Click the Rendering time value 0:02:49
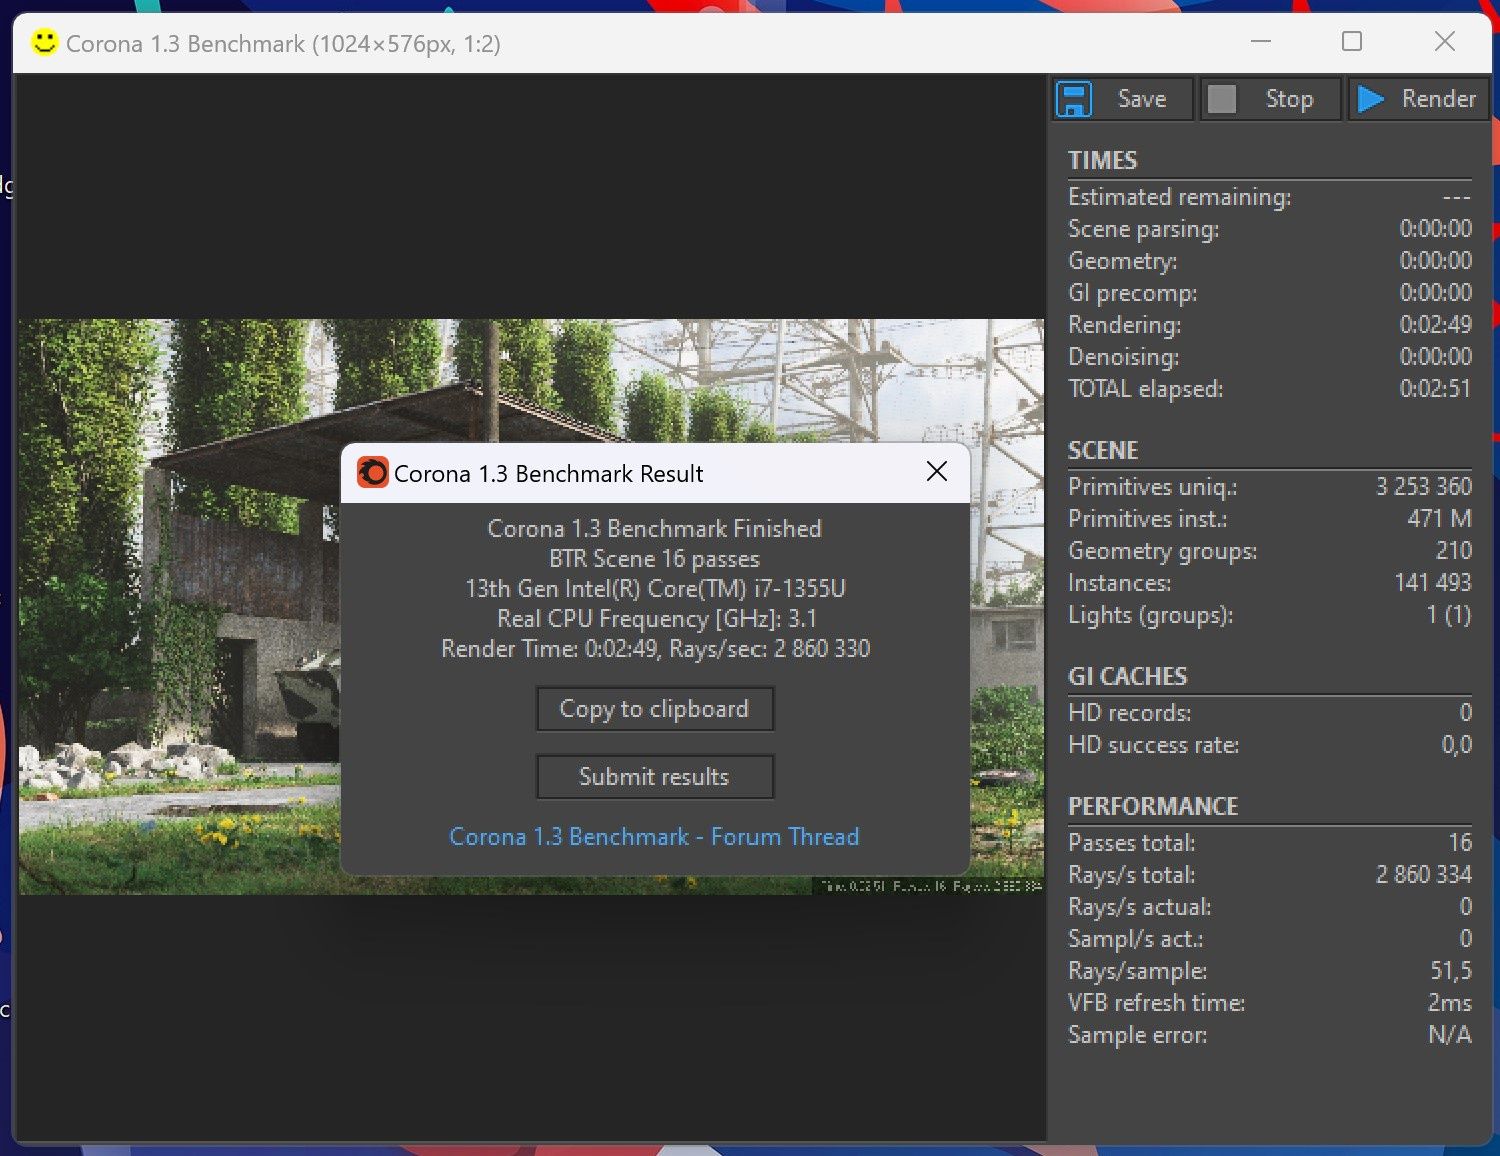Viewport: 1500px width, 1156px height. (1436, 325)
